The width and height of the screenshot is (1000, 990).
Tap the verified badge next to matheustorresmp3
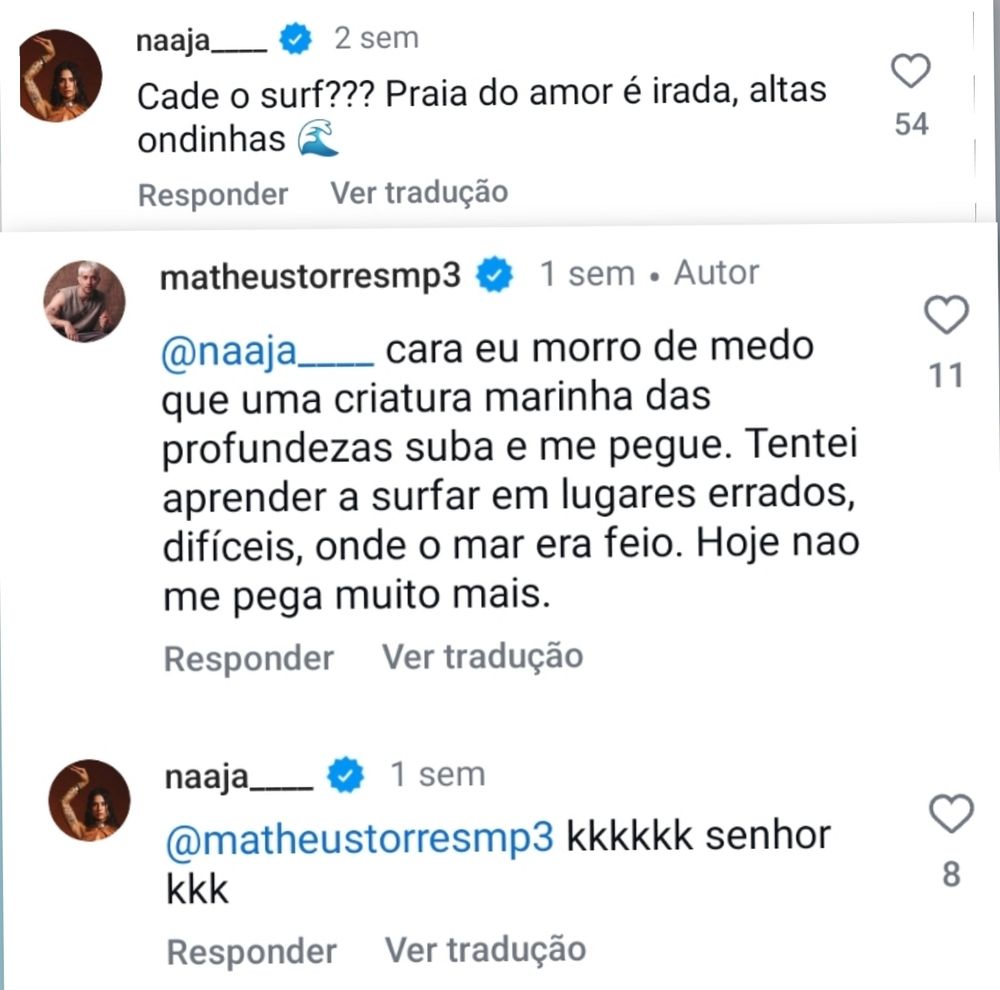[x=495, y=274]
